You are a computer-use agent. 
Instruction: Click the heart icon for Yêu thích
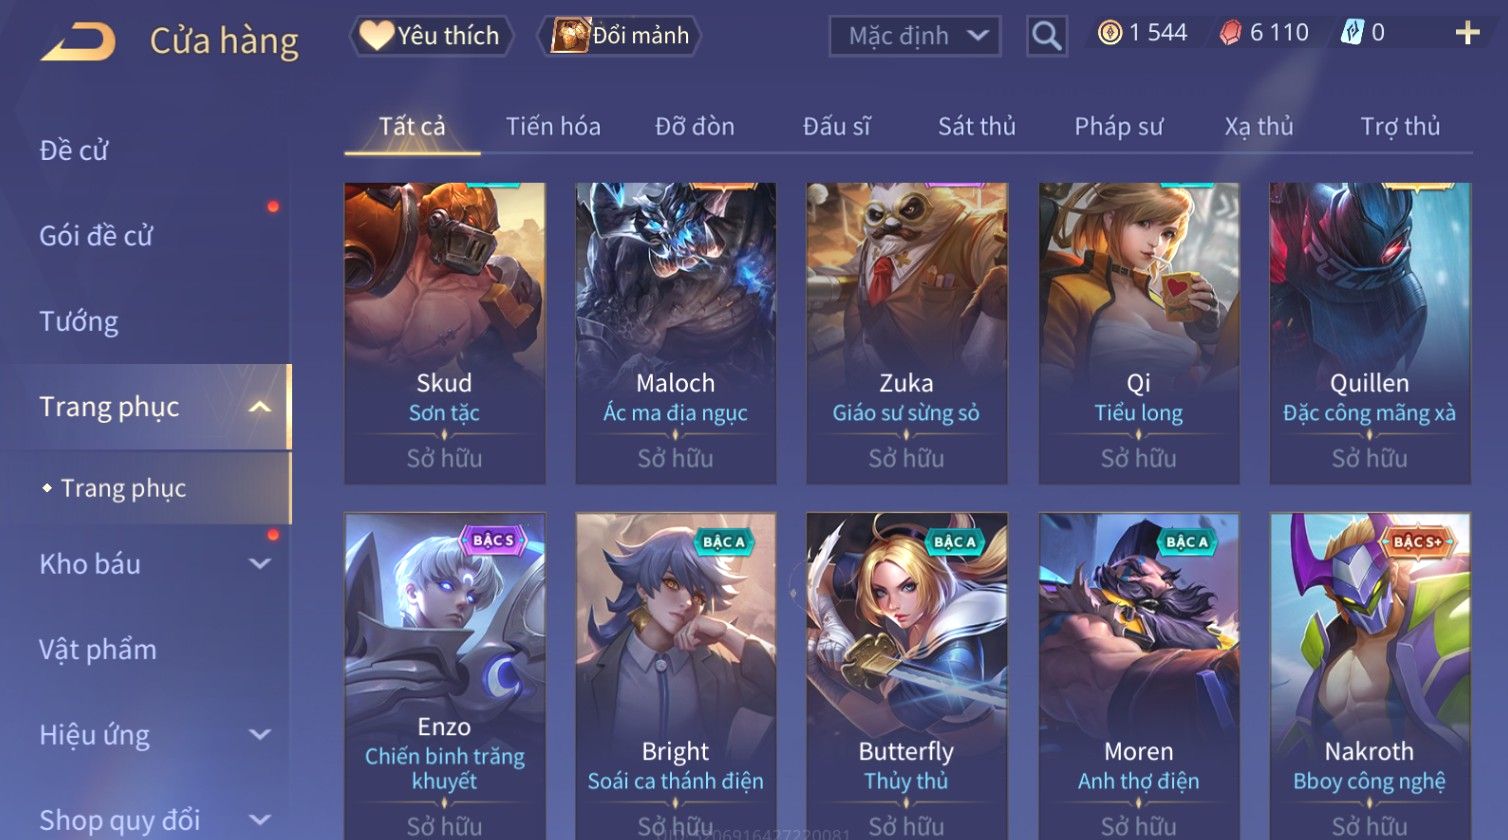pos(376,36)
